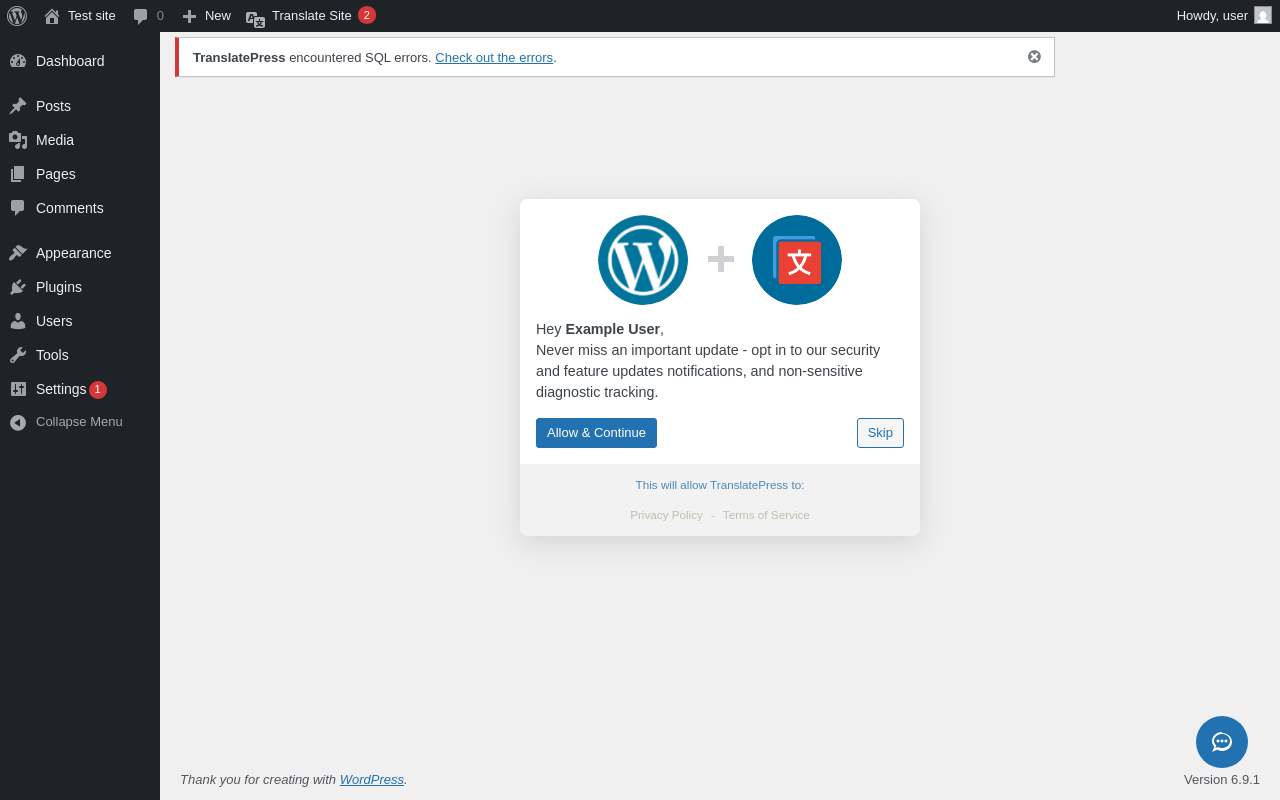Open the Translate Site toolbar item
This screenshot has height=800, width=1280.
(312, 16)
